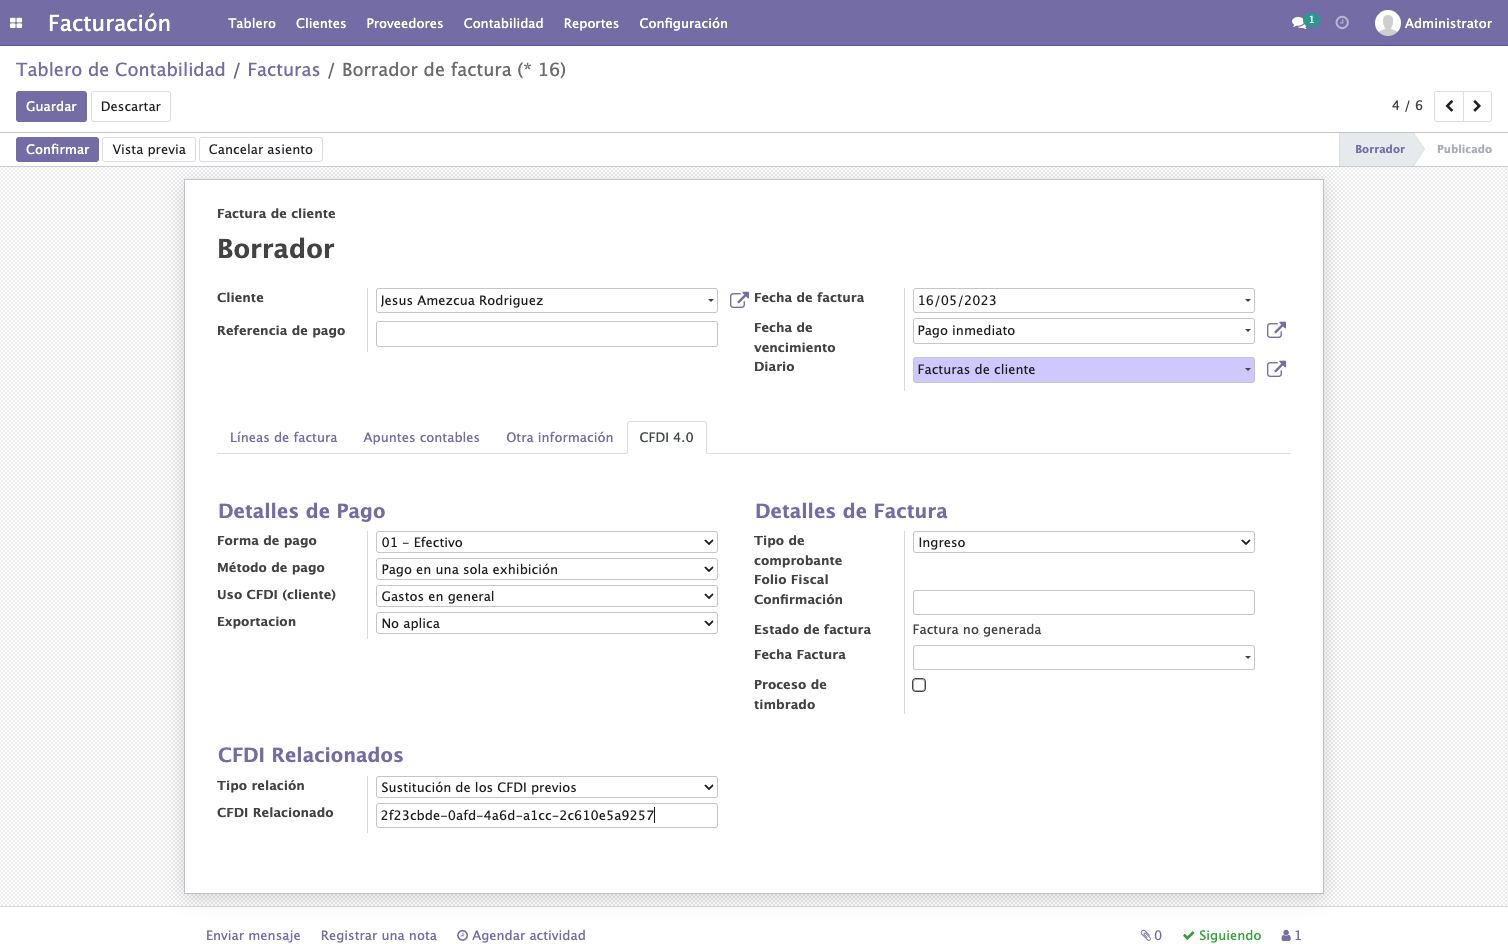
Task: Click the Publicado status stage
Action: coord(1464,149)
